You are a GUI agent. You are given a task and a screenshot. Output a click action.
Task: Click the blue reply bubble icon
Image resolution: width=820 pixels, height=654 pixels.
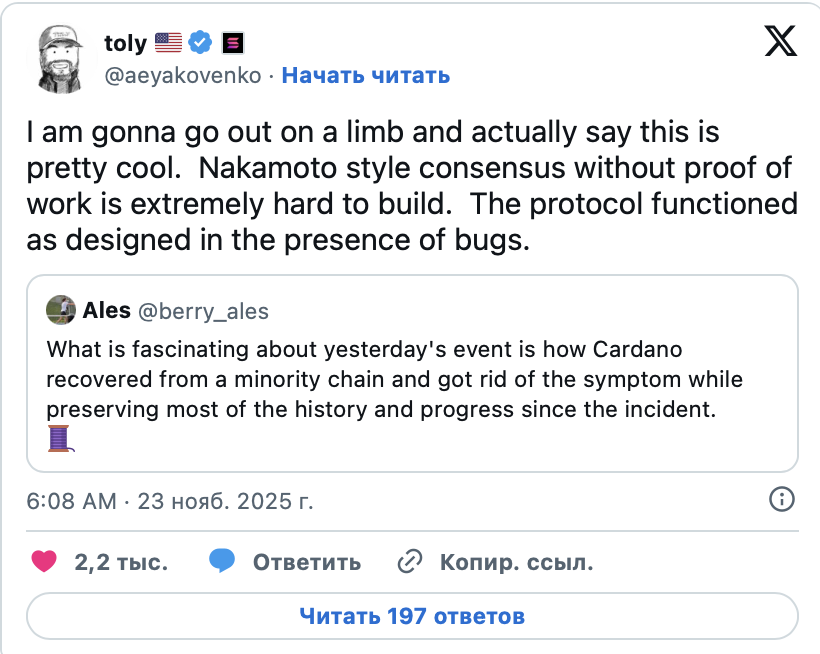coord(222,562)
